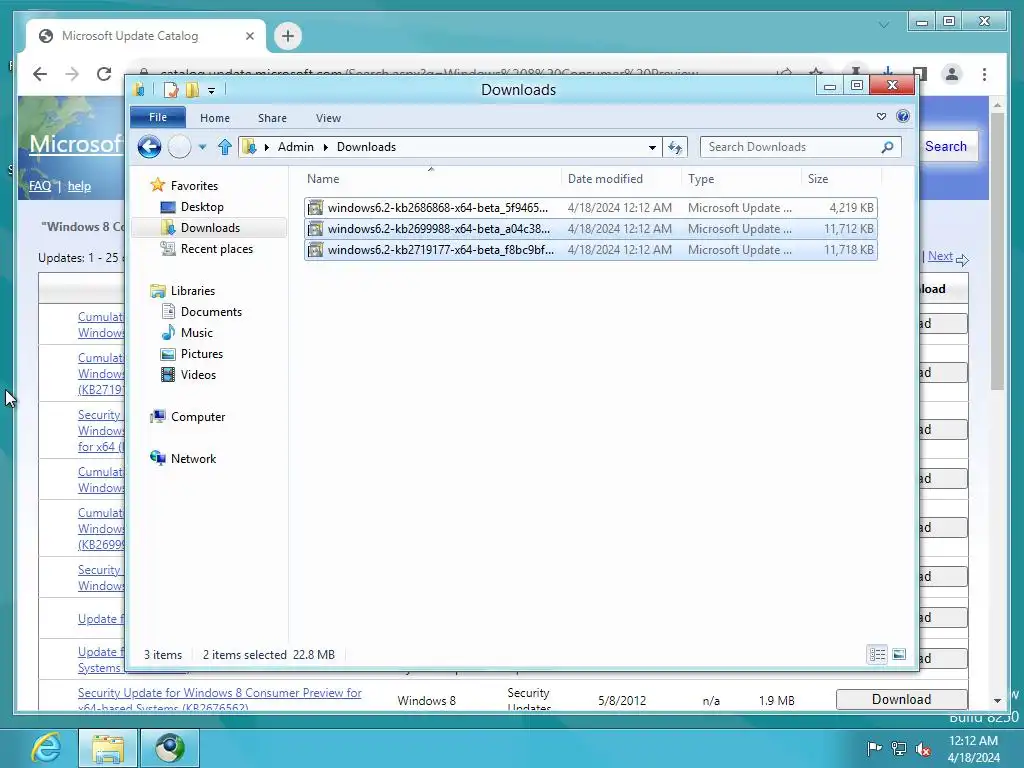Select file windows6.2-kb2686868-x64-beta
The image size is (1024, 768).
tap(590, 208)
